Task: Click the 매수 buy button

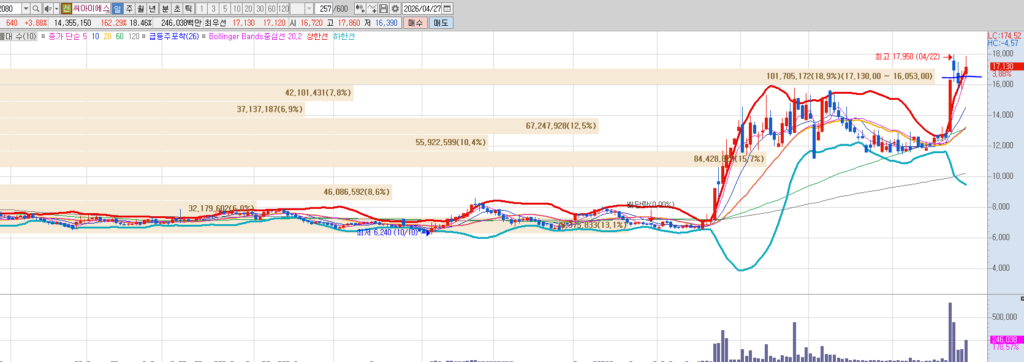Action: (415, 23)
